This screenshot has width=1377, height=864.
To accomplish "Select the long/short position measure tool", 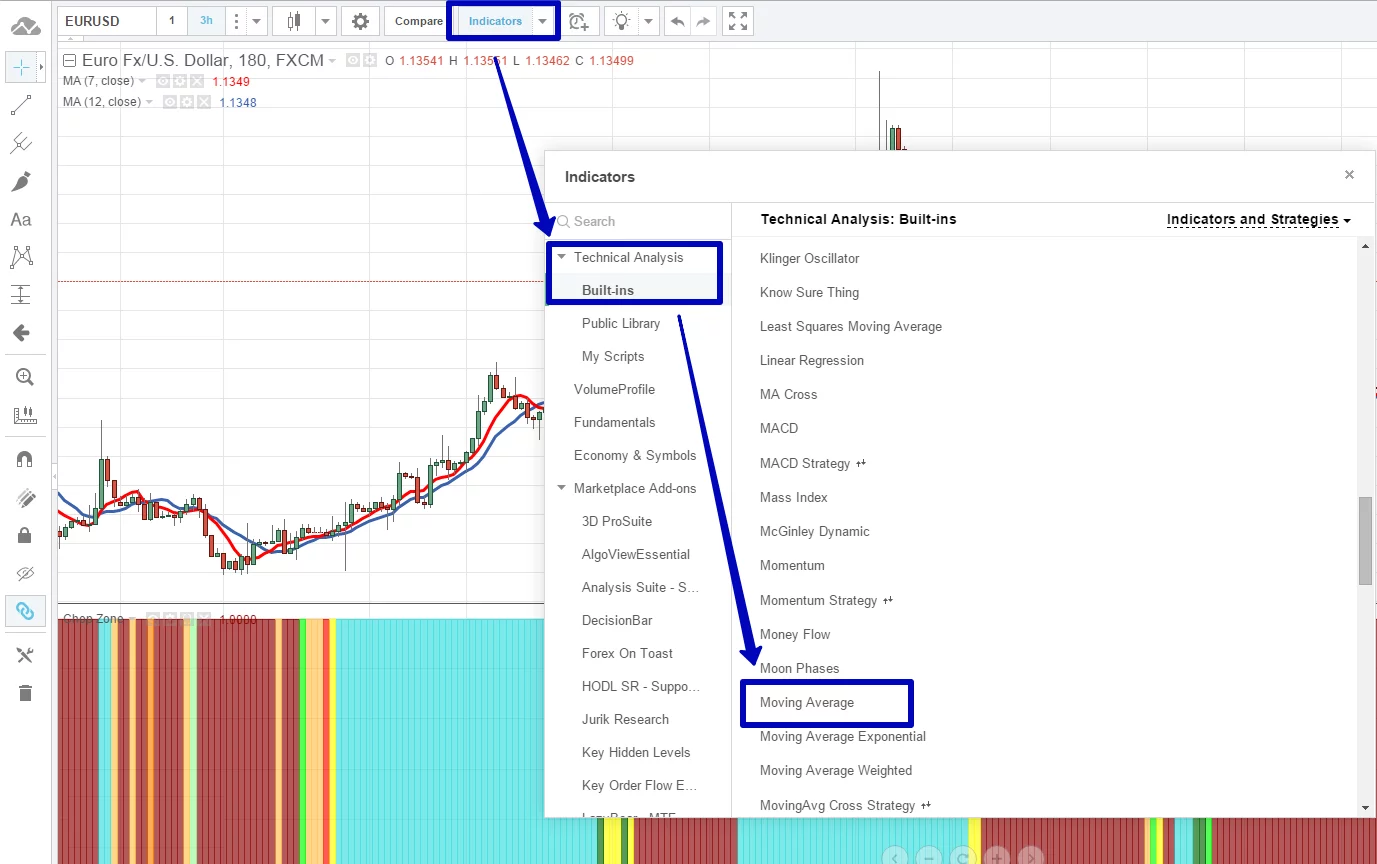I will 21,295.
